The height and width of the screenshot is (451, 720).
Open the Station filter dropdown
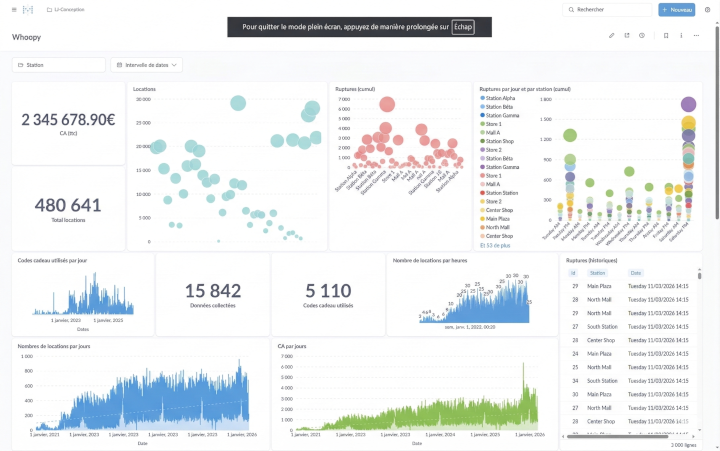click(58, 65)
